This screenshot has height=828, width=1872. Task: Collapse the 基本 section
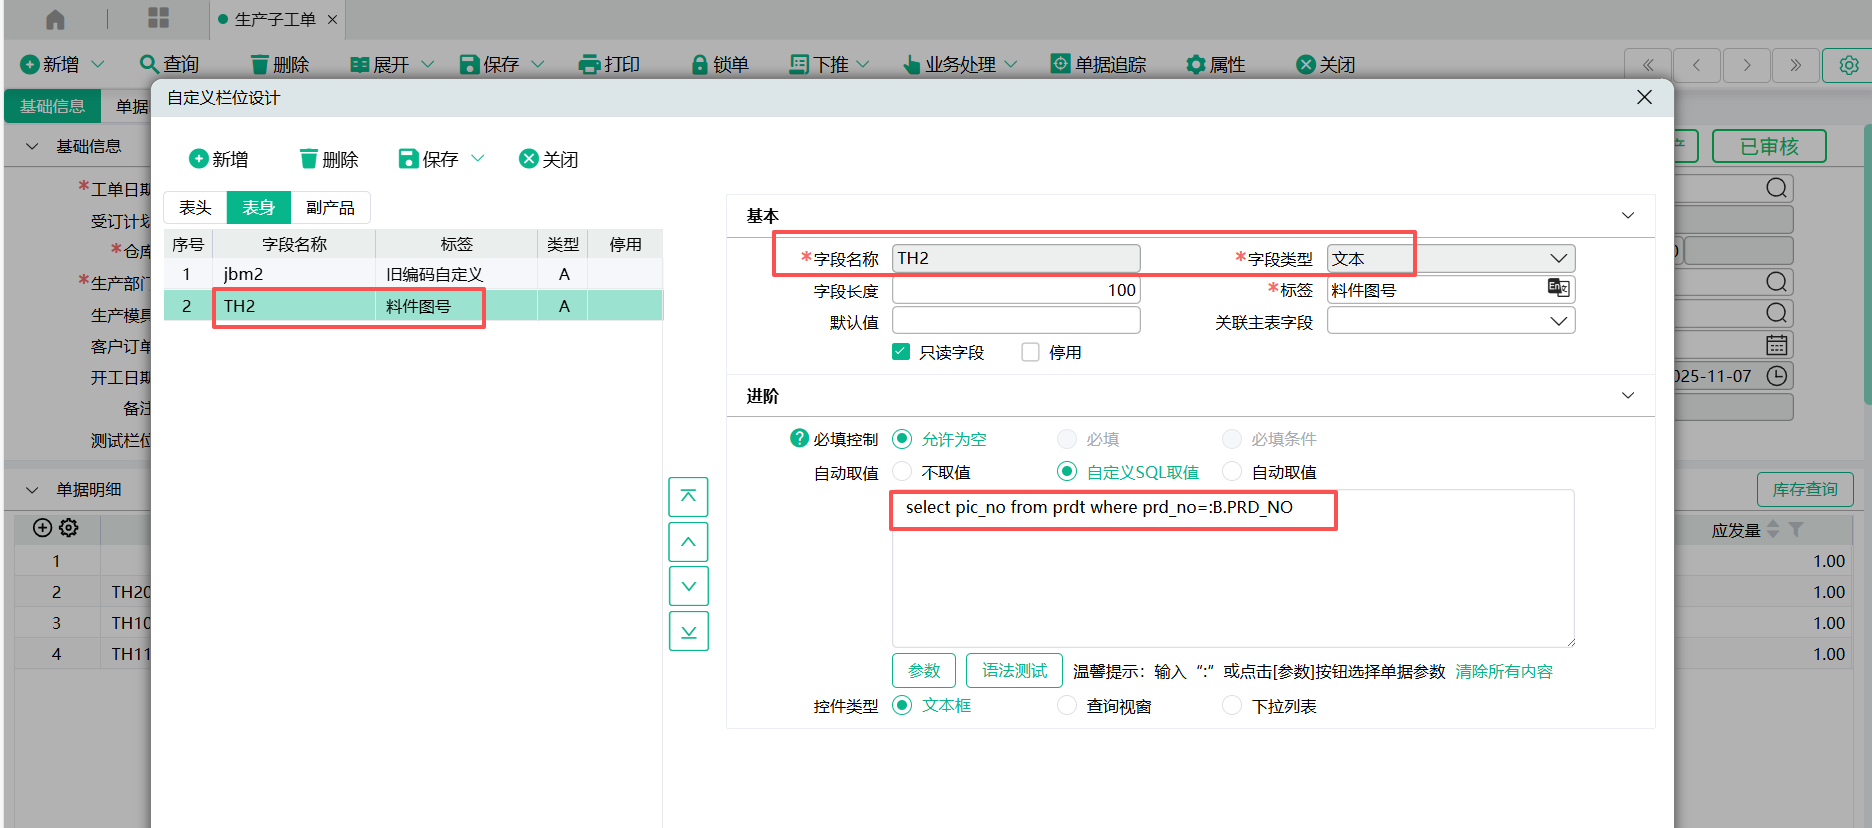point(1627,216)
